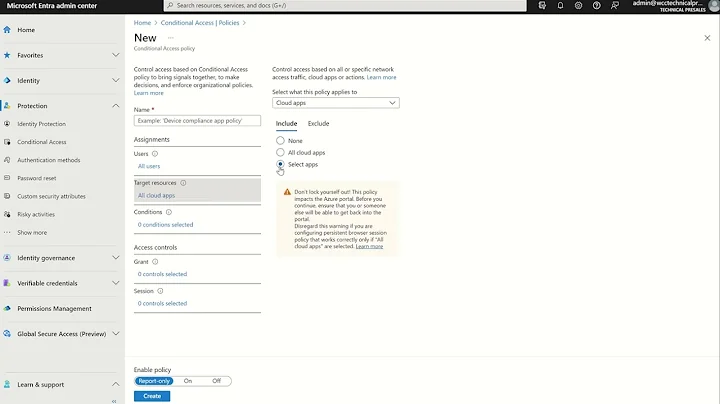Image resolution: width=720 pixels, height=404 pixels.
Task: Collapse the Protection section chevron
Action: tap(116, 106)
